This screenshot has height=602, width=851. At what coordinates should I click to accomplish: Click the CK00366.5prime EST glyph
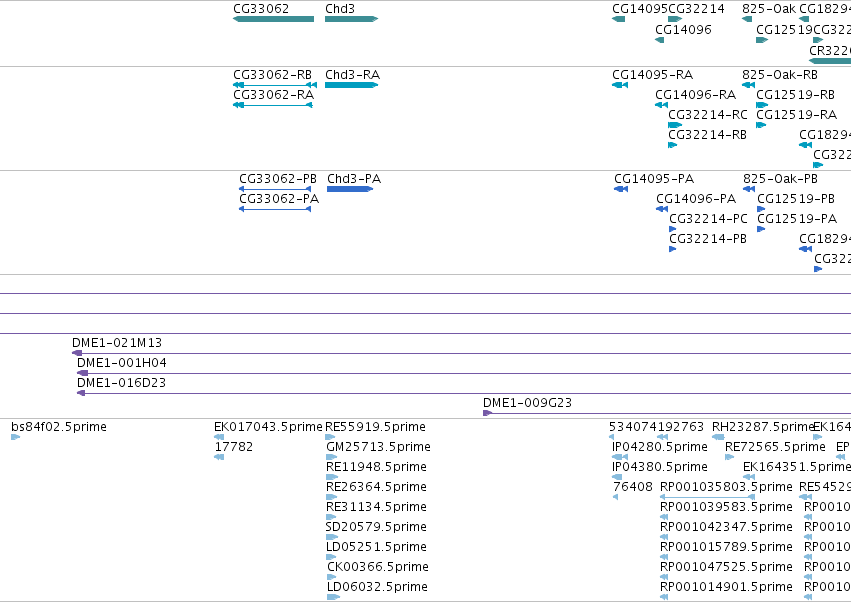tap(333, 578)
